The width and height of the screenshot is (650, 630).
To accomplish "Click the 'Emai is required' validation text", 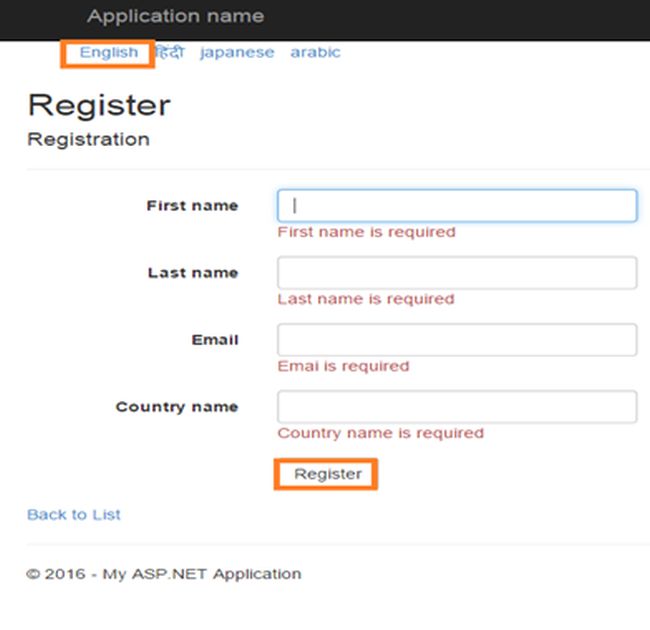I will tap(343, 366).
